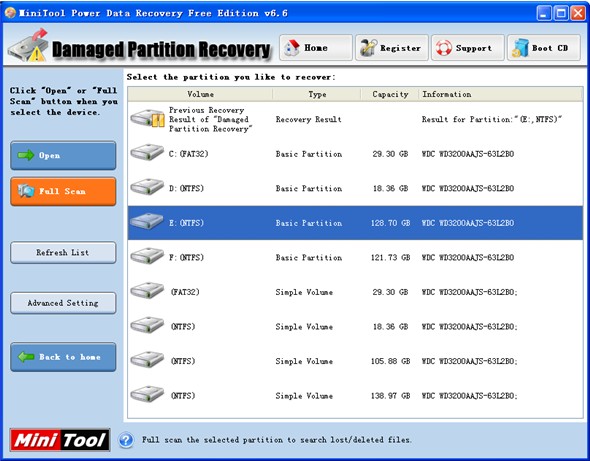
Task: Click the Home house icon
Action: tap(291, 48)
